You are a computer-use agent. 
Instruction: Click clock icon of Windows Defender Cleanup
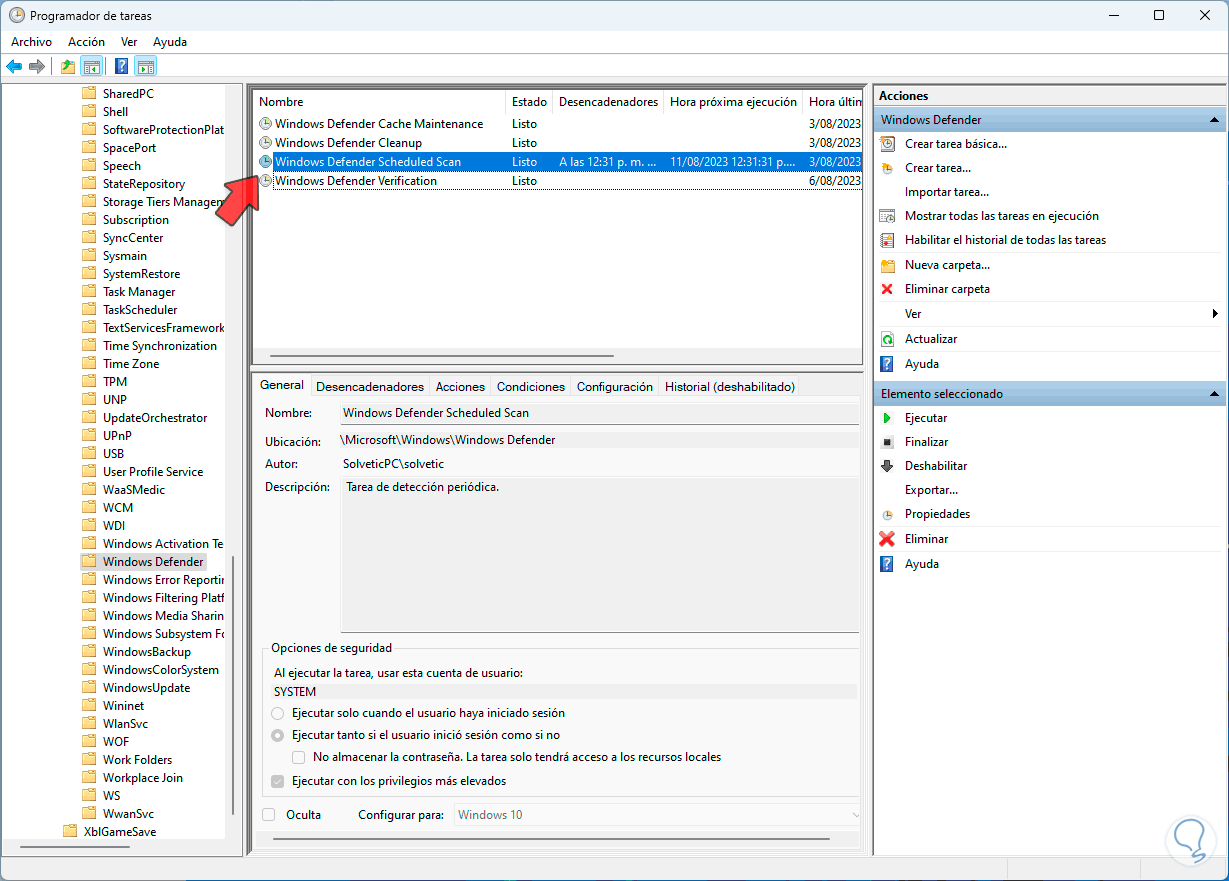[x=265, y=143]
